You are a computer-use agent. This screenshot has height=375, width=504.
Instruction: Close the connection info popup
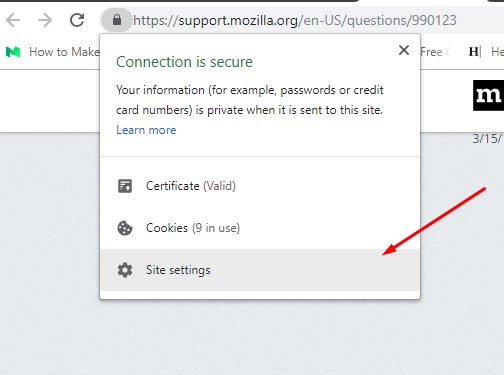coord(404,50)
